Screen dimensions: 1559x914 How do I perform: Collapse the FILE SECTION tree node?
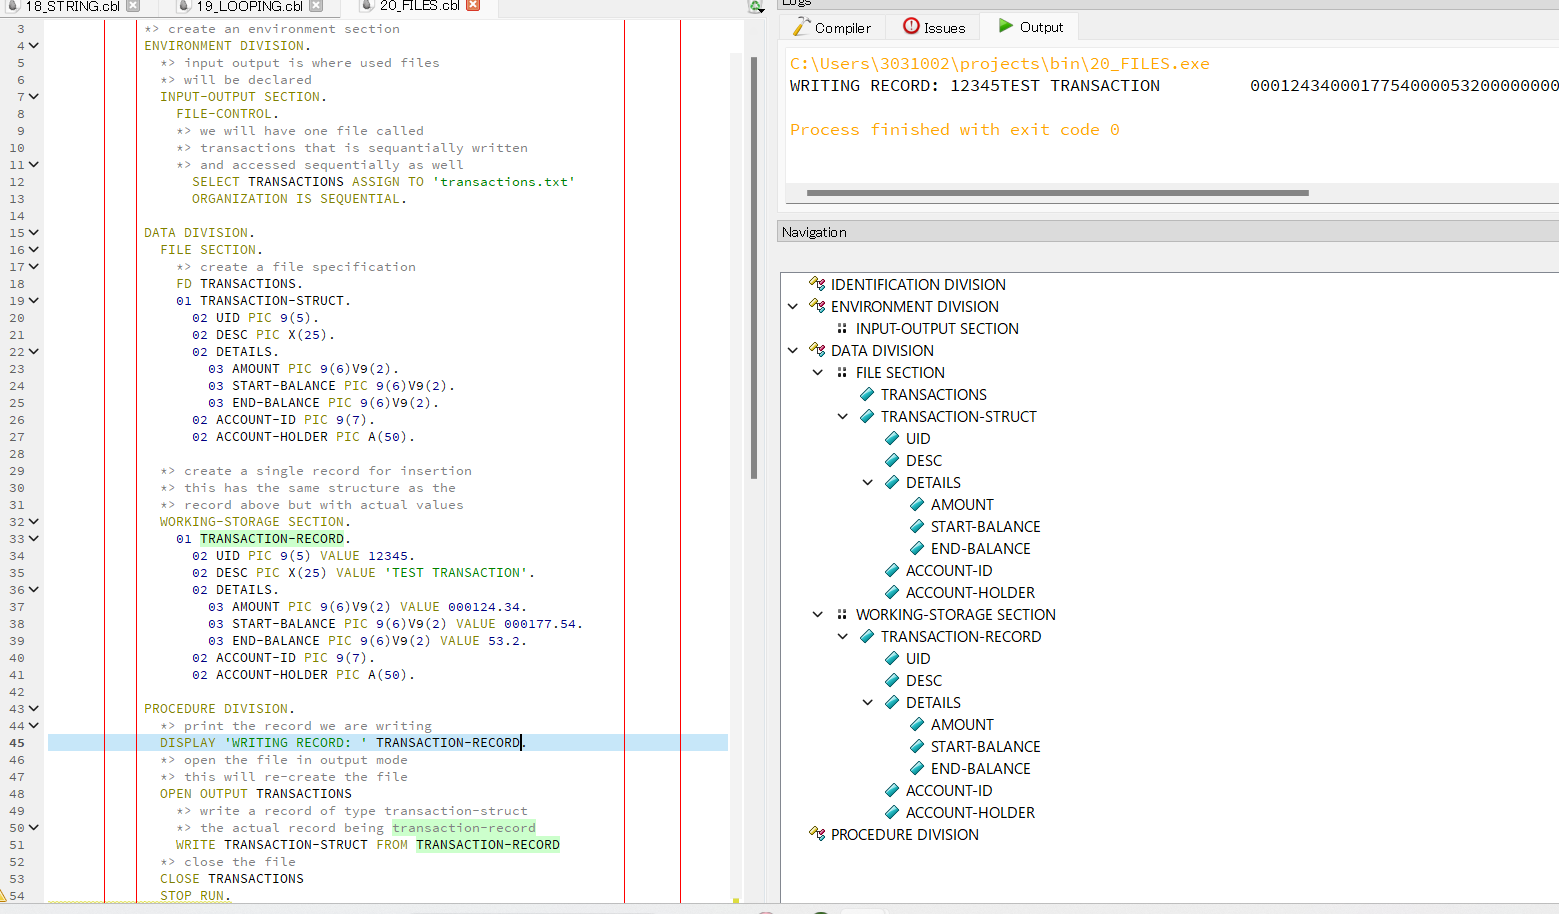[x=818, y=372]
